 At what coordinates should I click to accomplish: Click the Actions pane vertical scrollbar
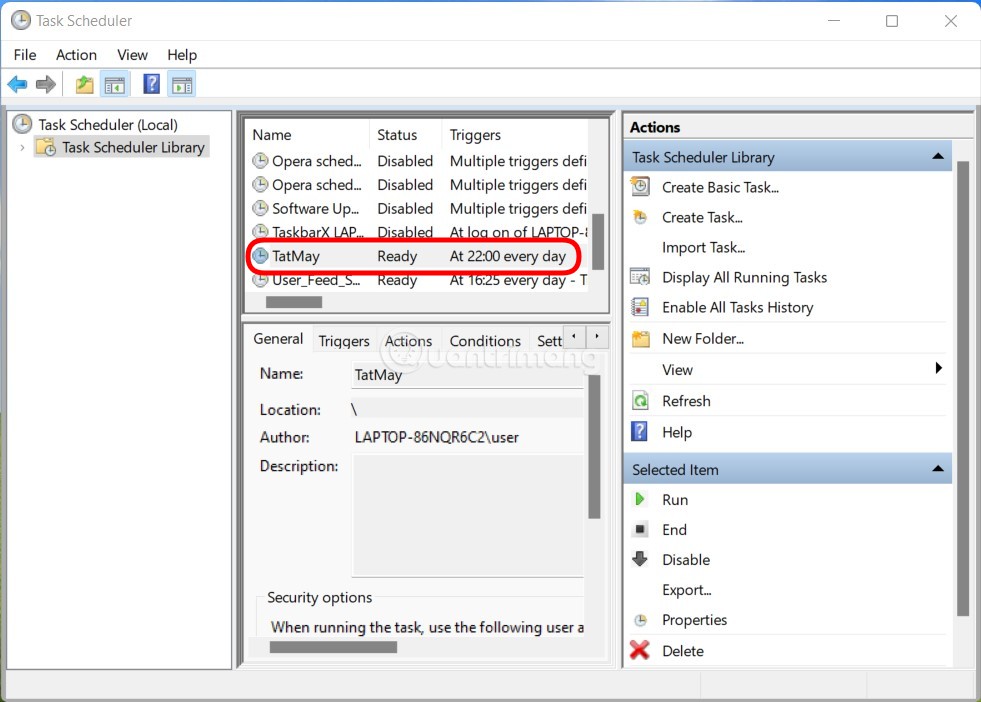click(x=962, y=388)
